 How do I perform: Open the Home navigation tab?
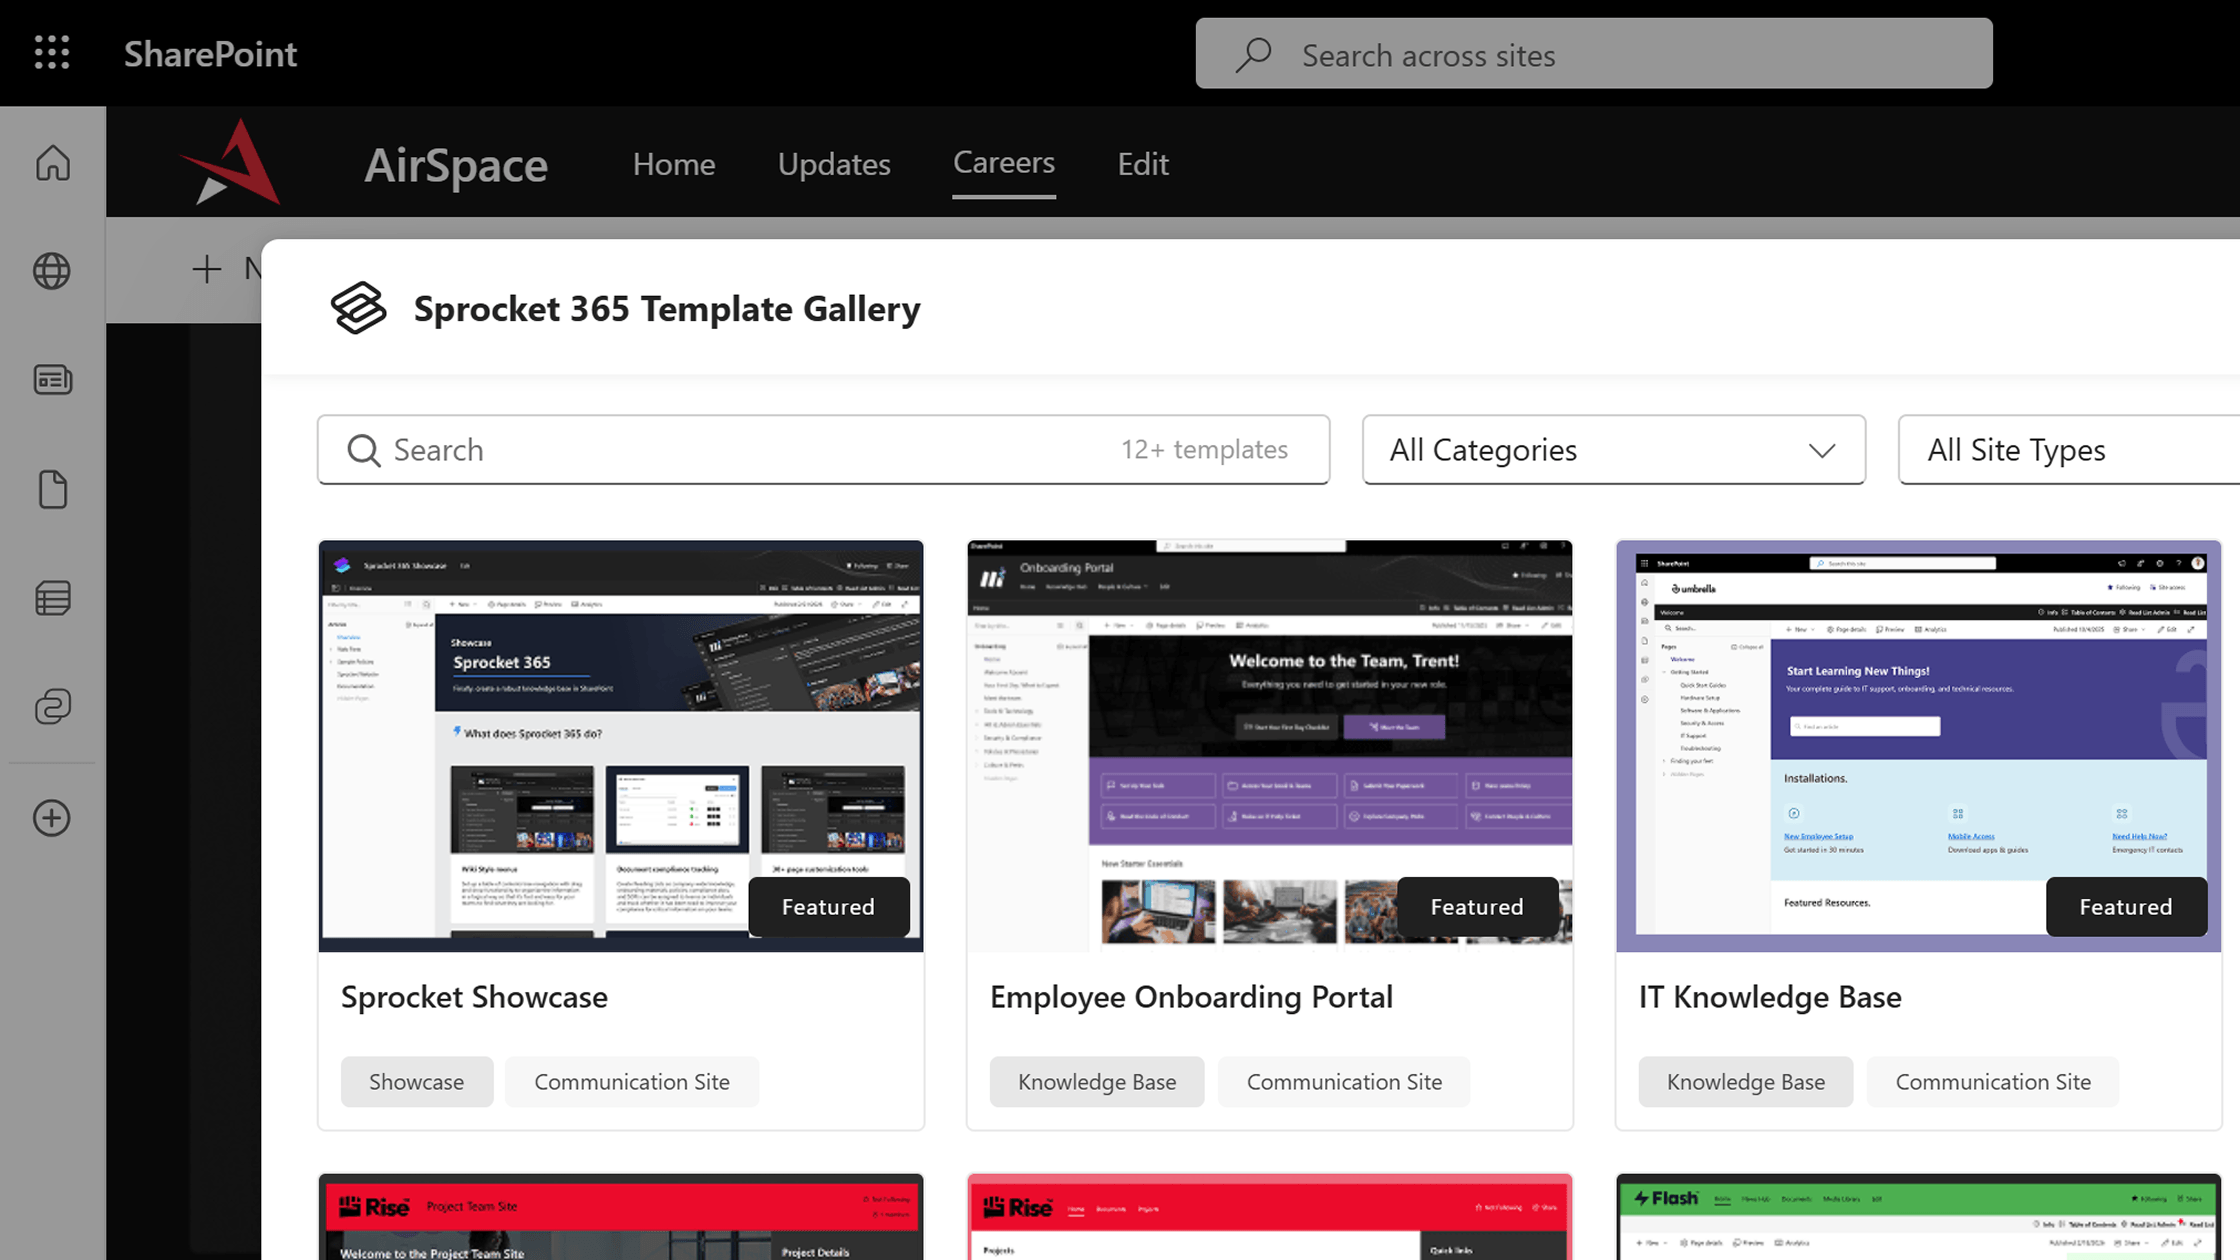tap(674, 164)
